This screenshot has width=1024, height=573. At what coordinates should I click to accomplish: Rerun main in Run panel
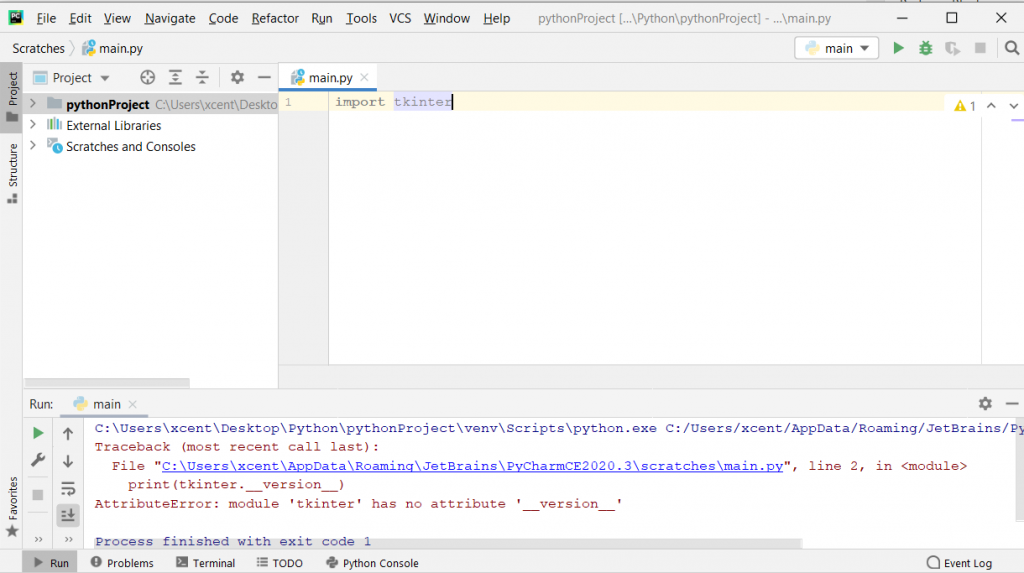[38, 433]
